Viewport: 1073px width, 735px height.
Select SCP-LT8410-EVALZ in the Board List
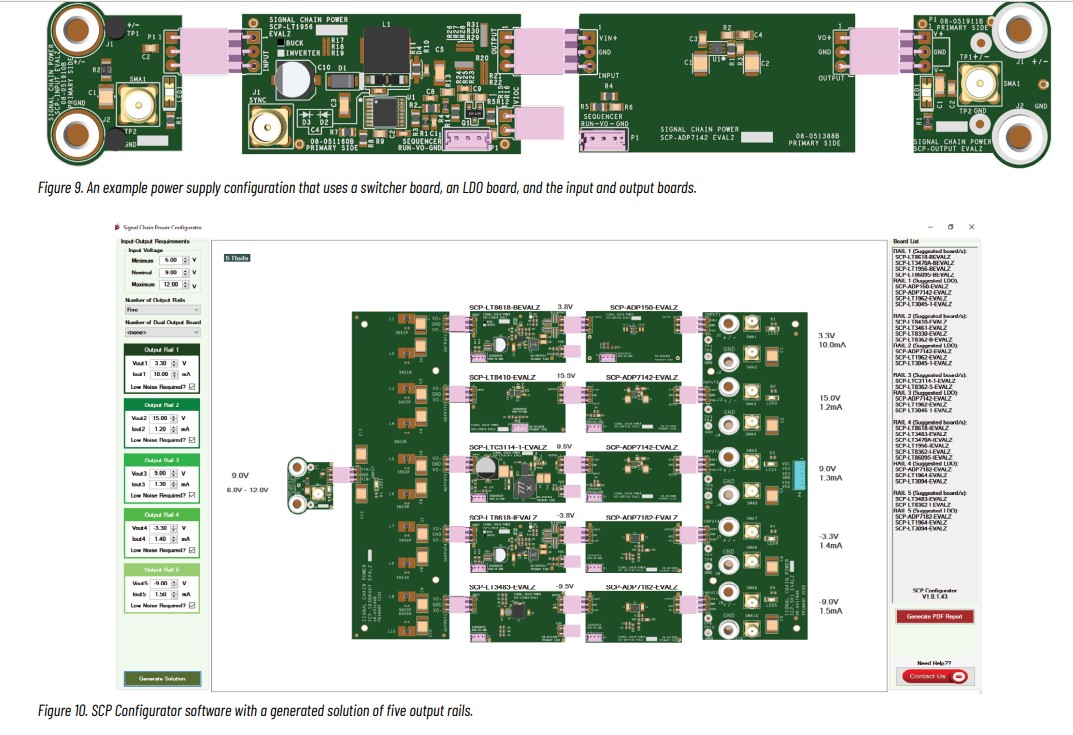(921, 322)
